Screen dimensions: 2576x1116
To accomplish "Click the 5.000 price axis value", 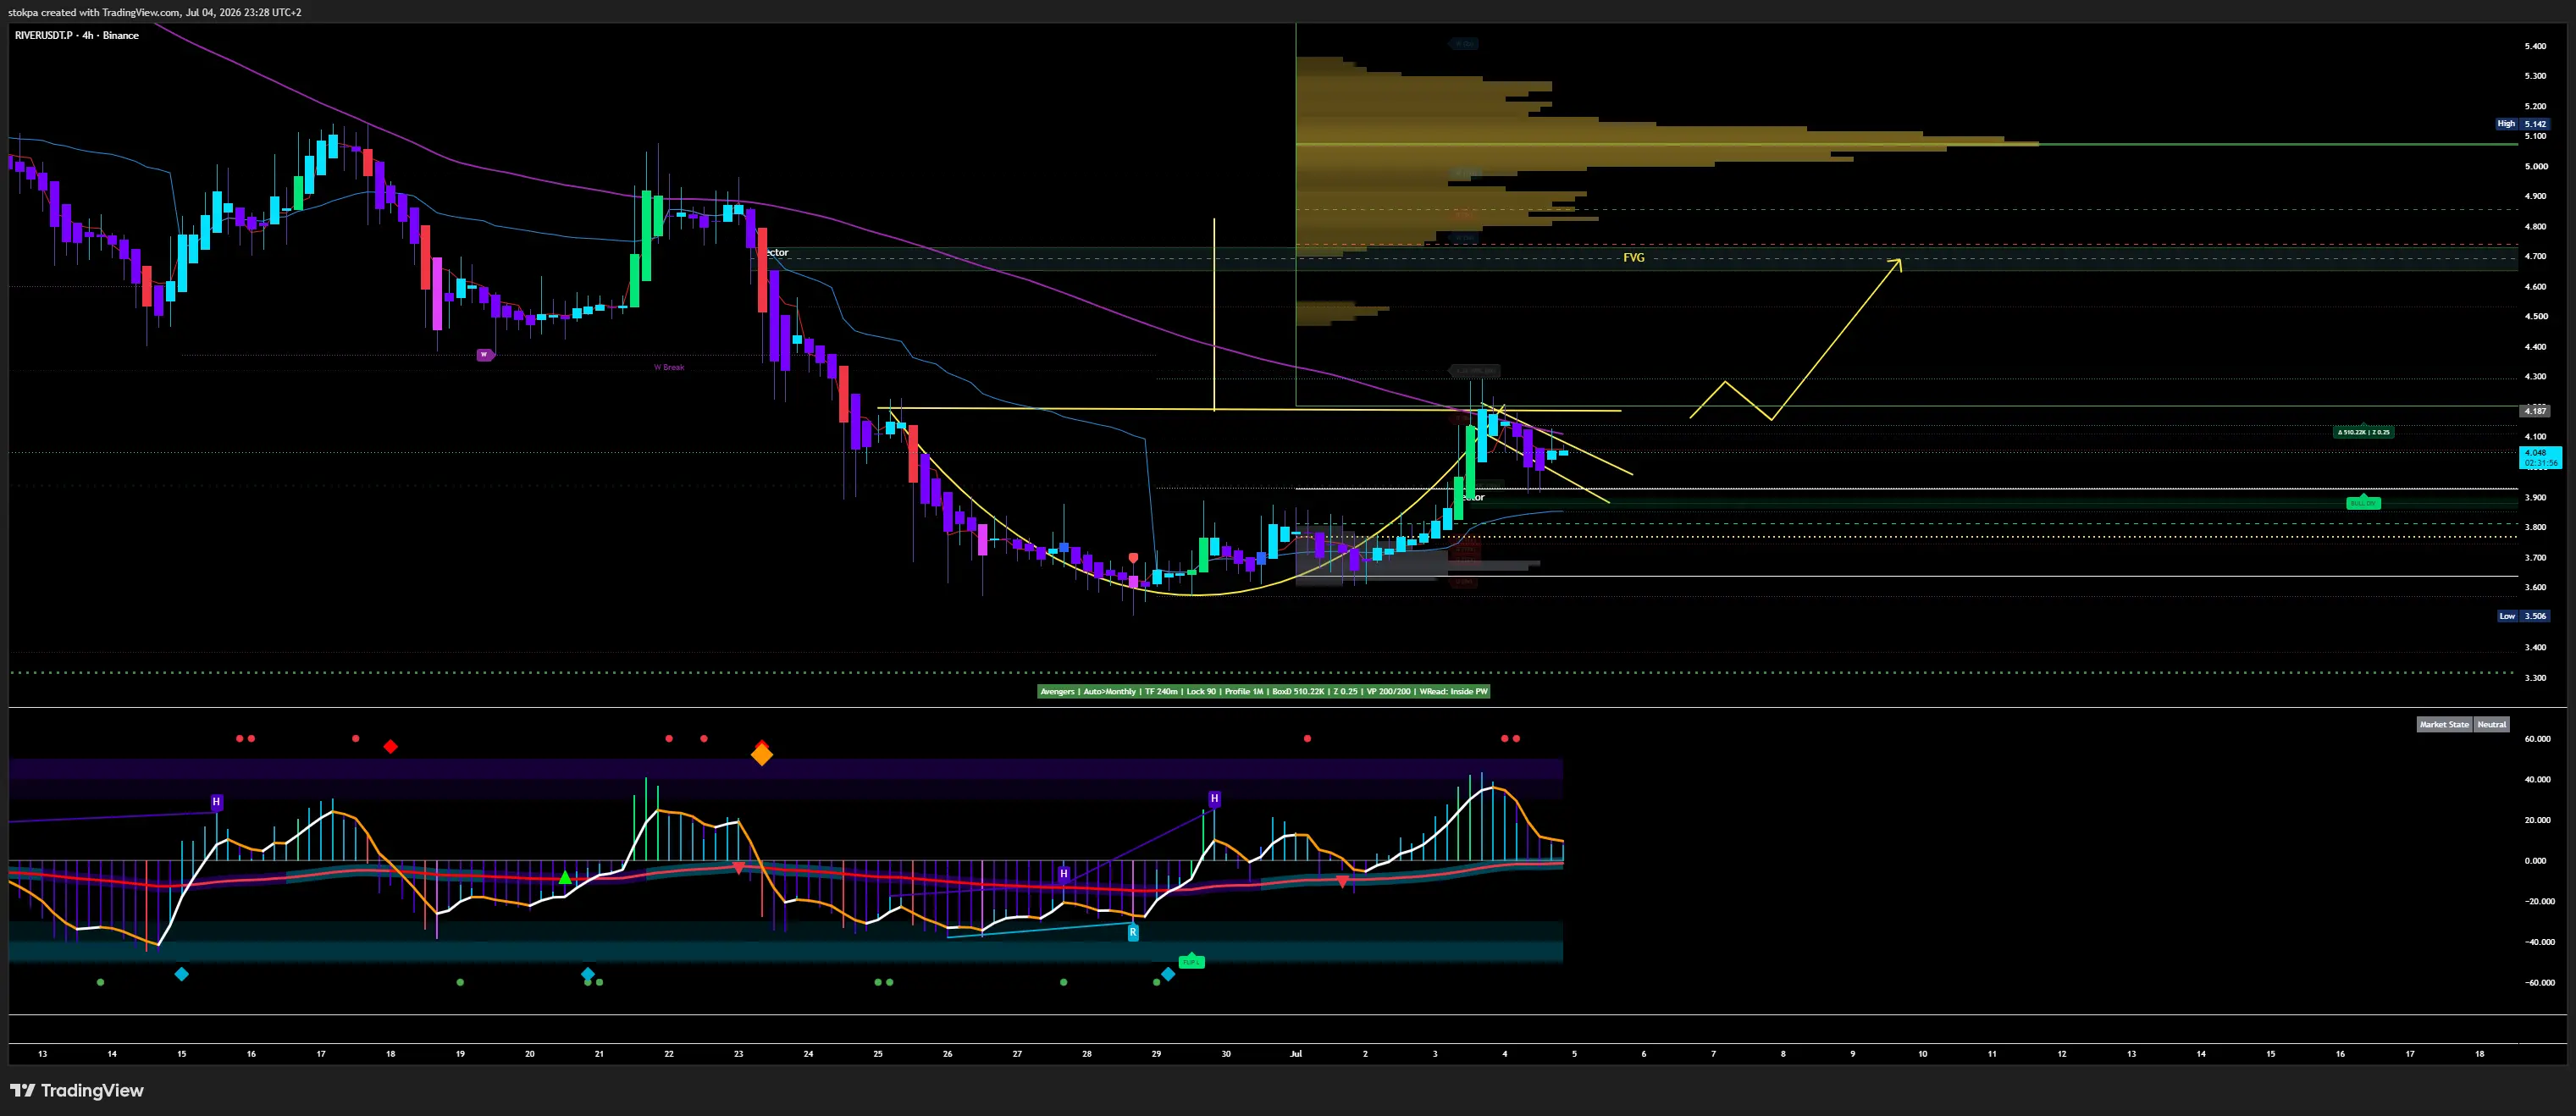I will pyautogui.click(x=2535, y=166).
